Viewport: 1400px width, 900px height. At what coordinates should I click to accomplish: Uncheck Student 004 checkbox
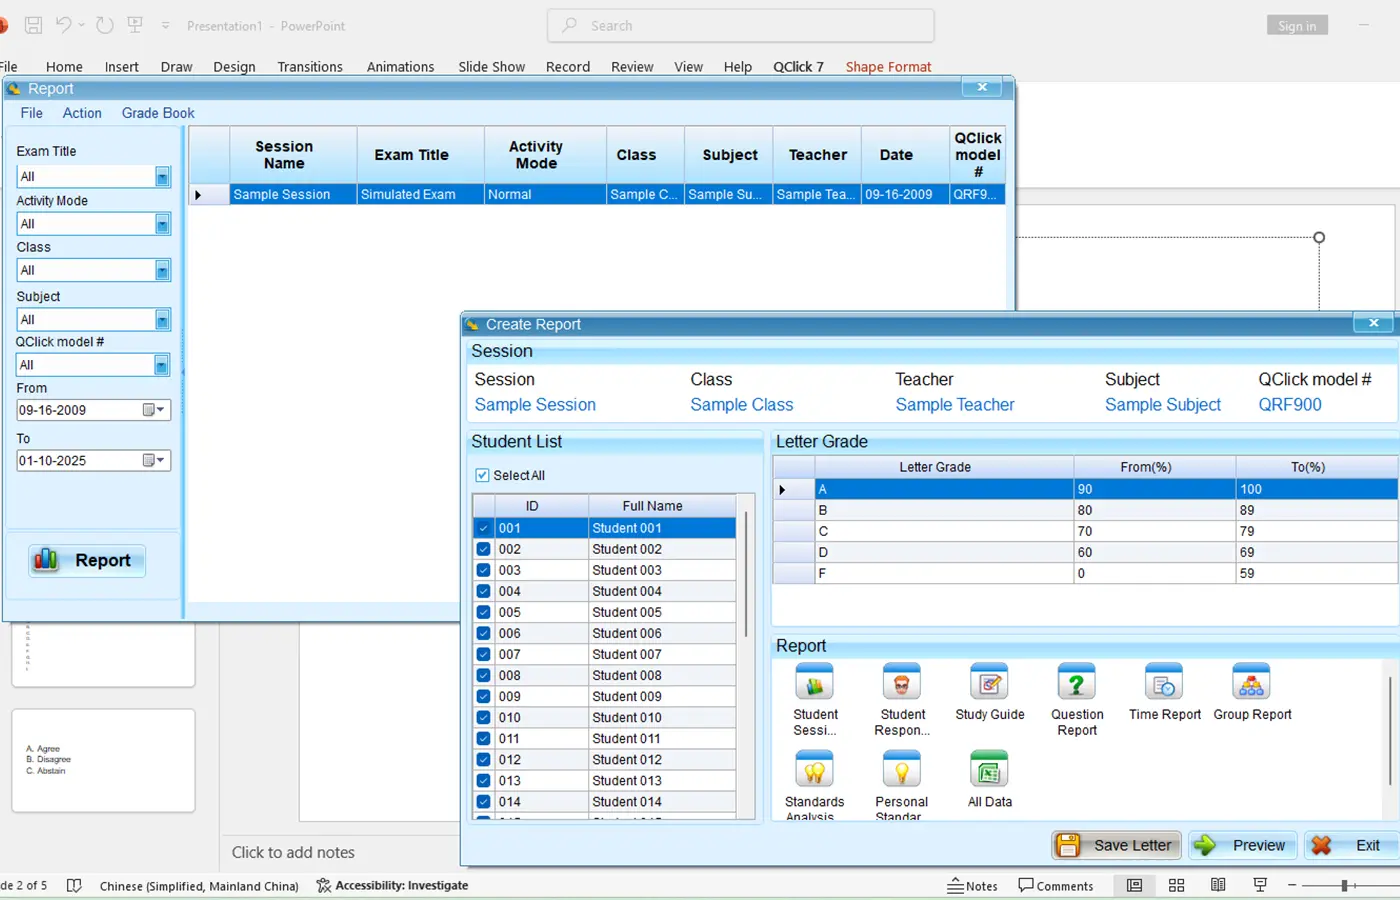(483, 591)
